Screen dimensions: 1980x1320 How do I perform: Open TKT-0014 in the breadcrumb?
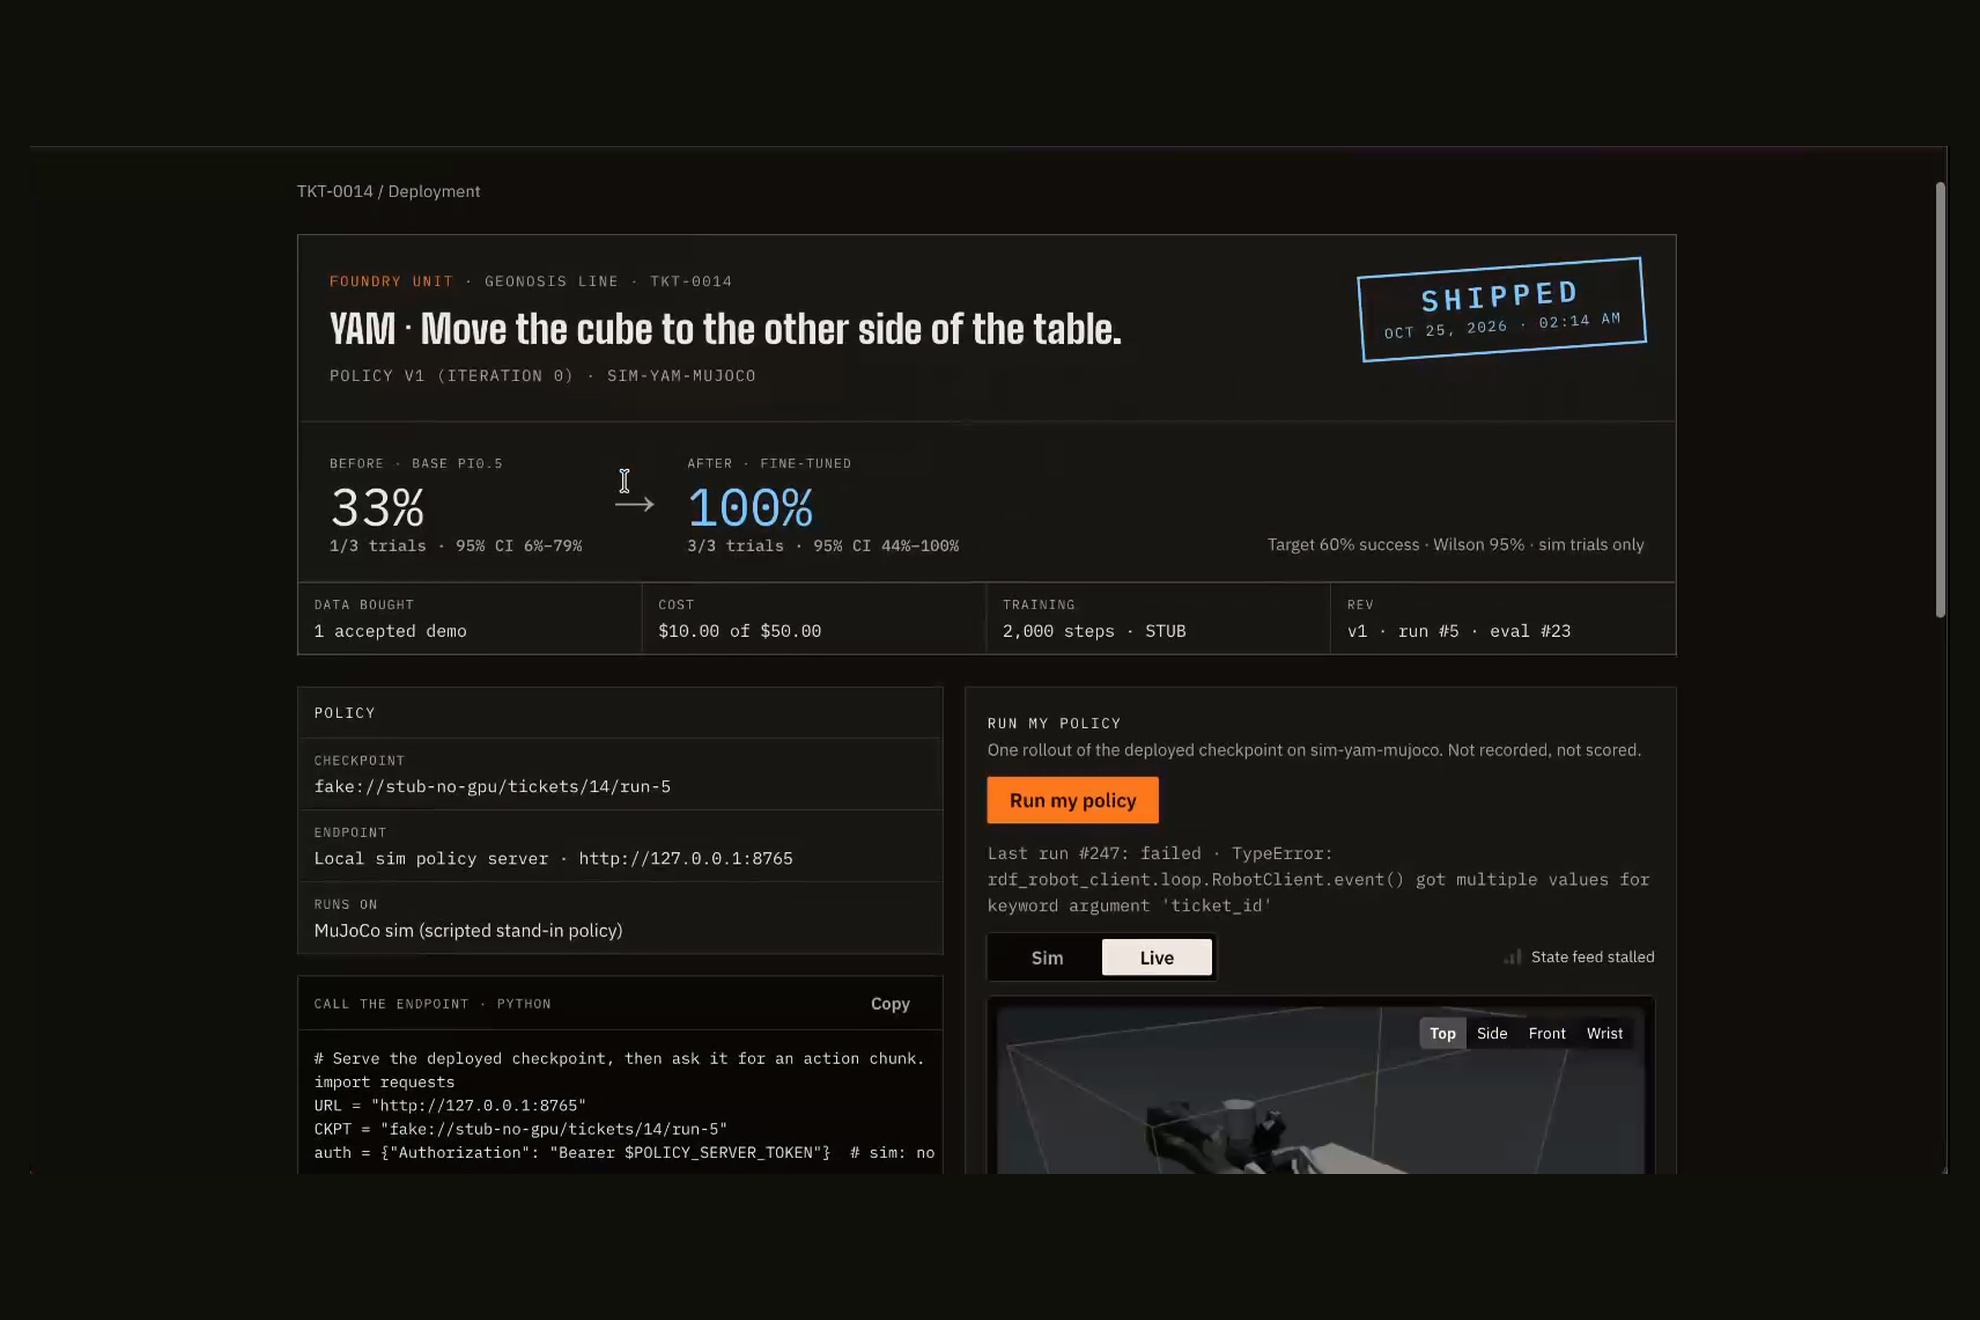click(x=335, y=191)
